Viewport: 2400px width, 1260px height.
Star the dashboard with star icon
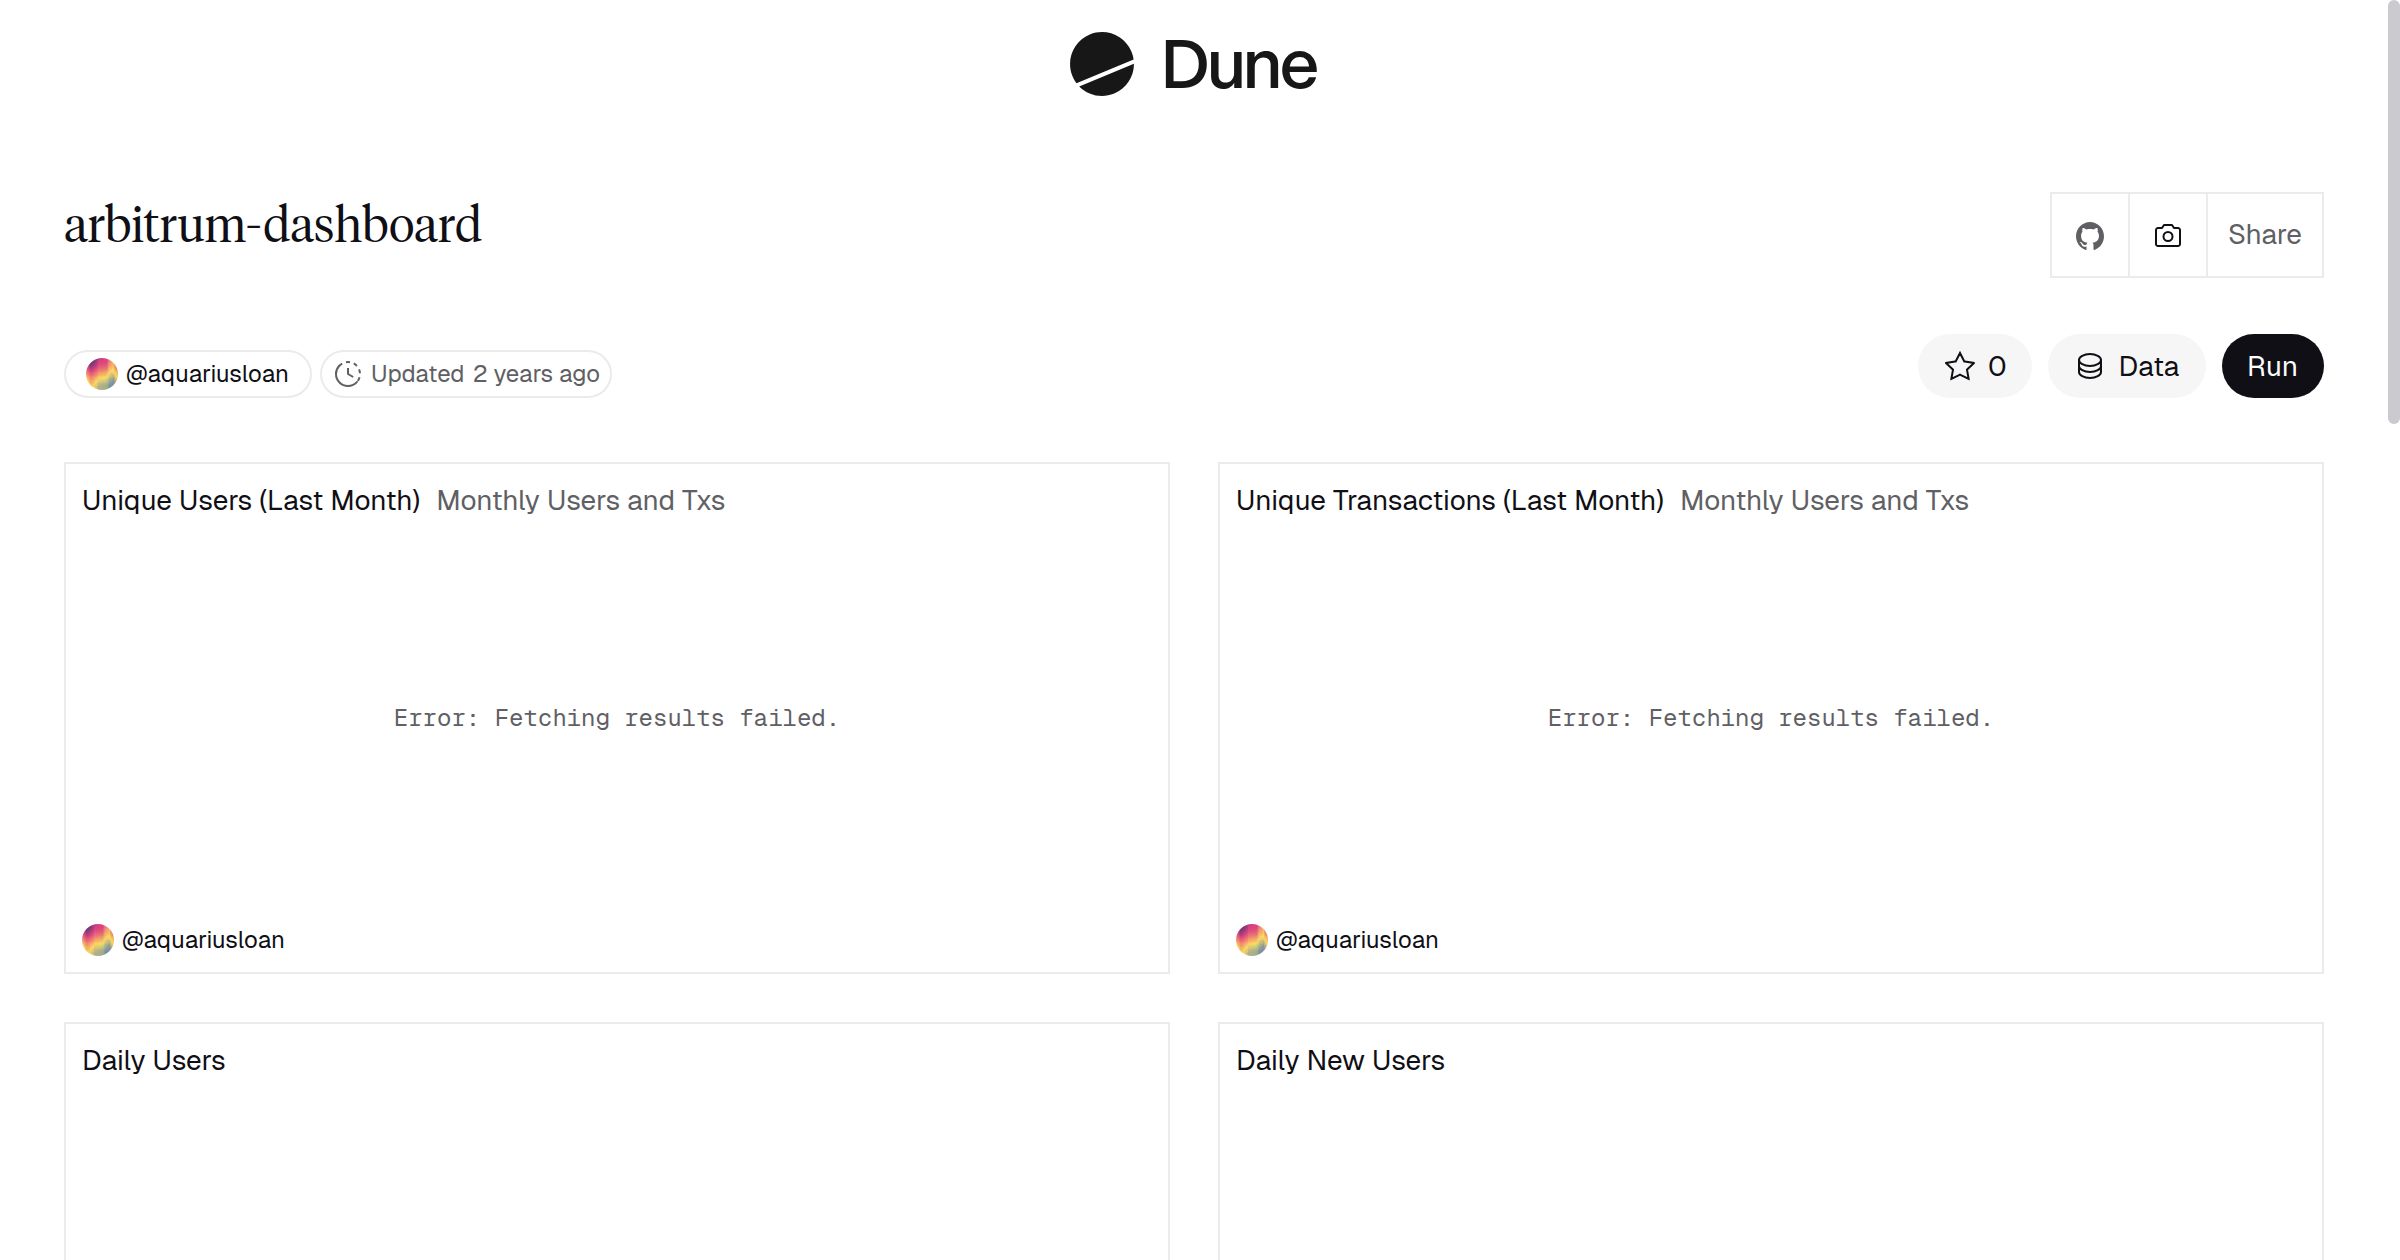[x=1959, y=366]
